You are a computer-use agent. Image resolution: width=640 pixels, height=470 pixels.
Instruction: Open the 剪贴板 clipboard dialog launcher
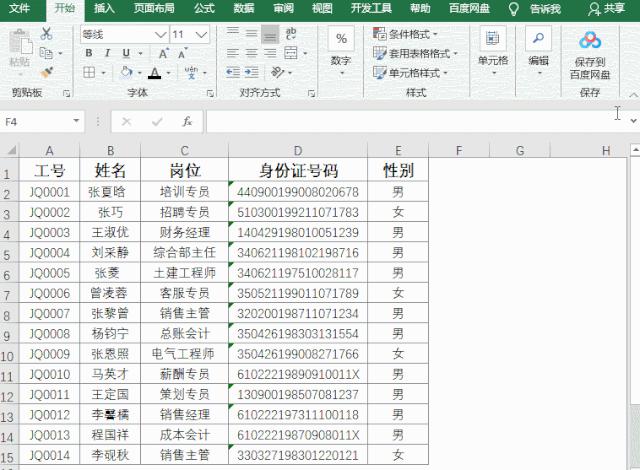[x=67, y=93]
